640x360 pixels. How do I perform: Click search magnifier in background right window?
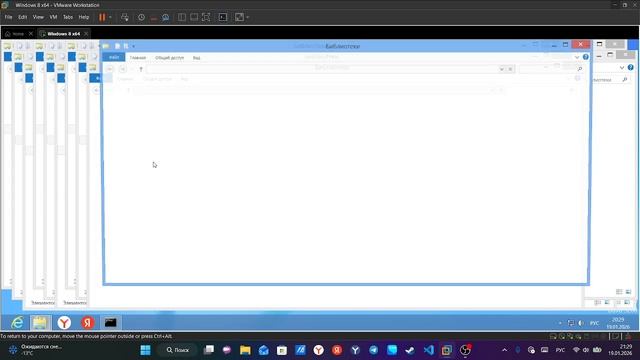(624, 80)
